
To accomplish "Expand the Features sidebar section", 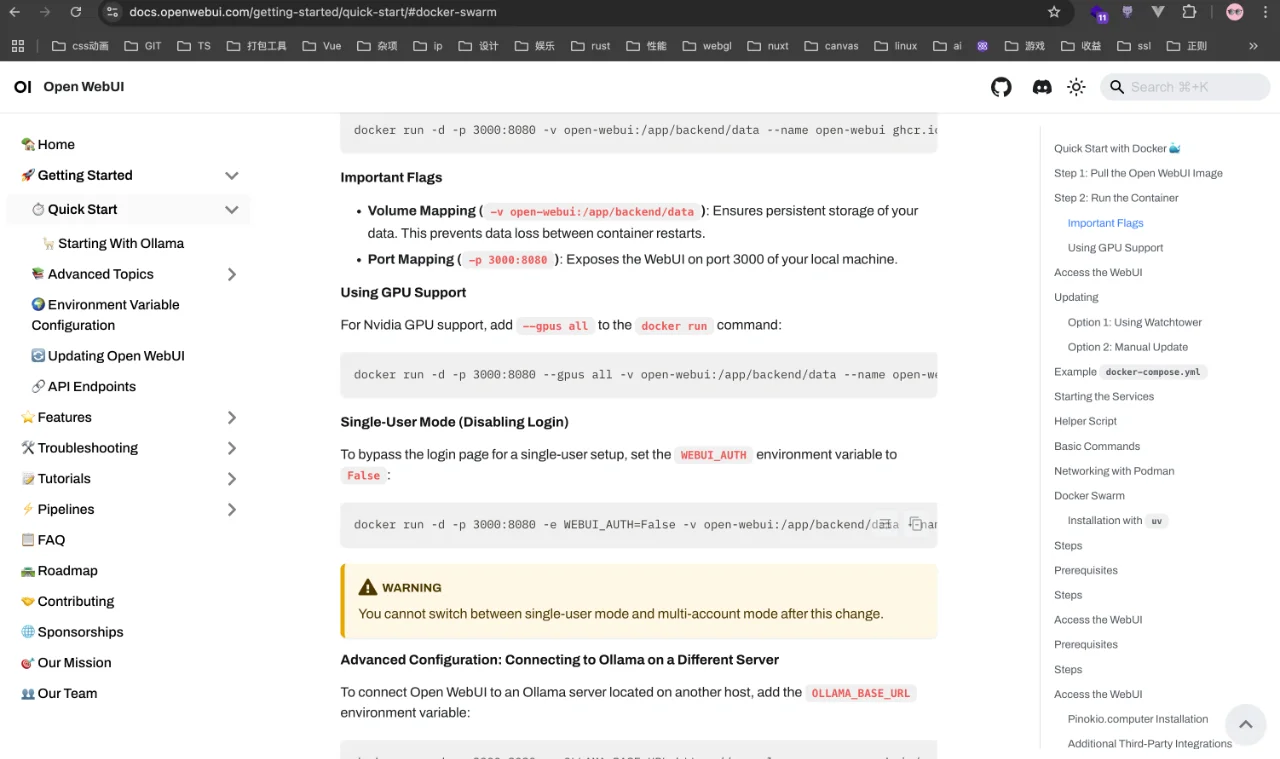I will 232,418.
